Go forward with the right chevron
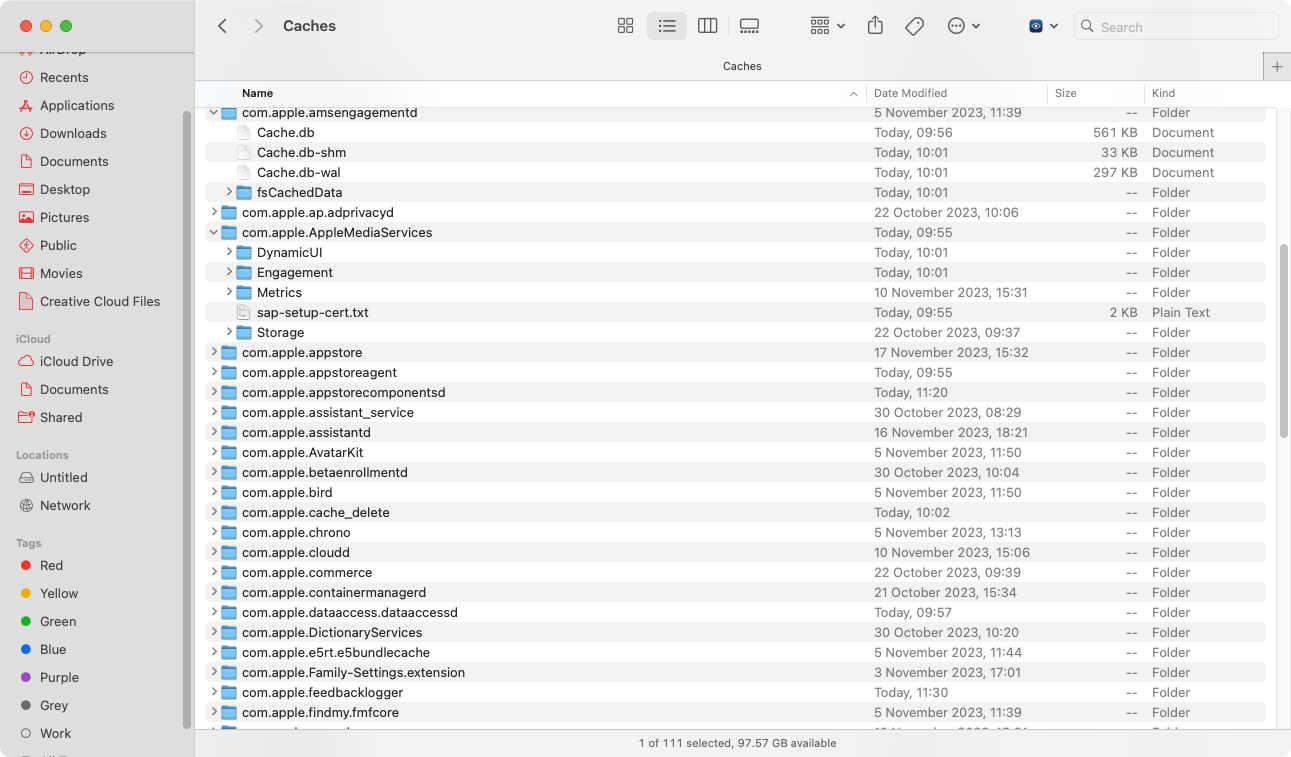1291x757 pixels. tap(258, 26)
